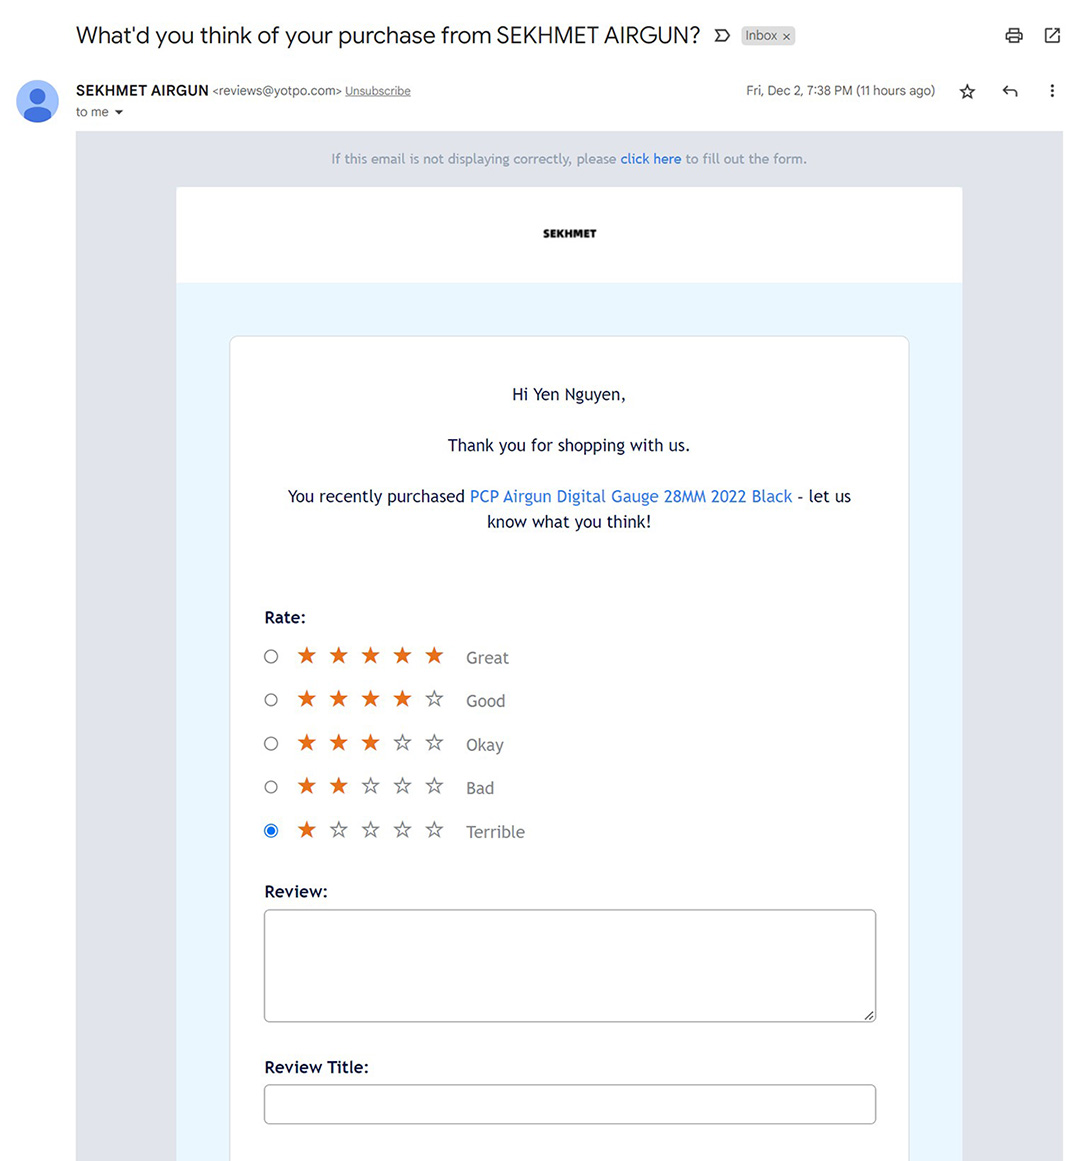Click the 'Good' rating label

(486, 700)
